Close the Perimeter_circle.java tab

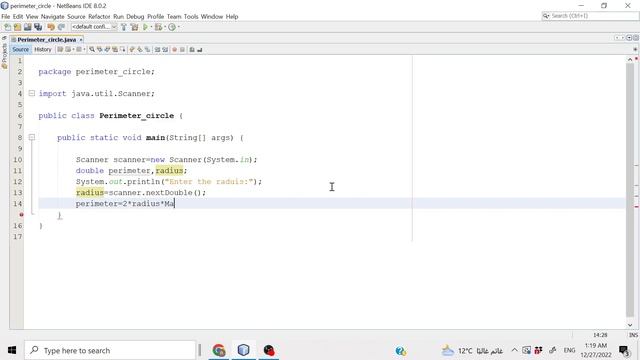point(81,40)
